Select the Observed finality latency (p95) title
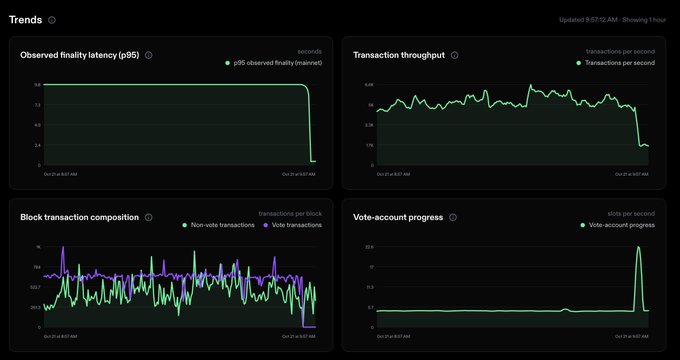The height and width of the screenshot is (360, 680). point(80,55)
